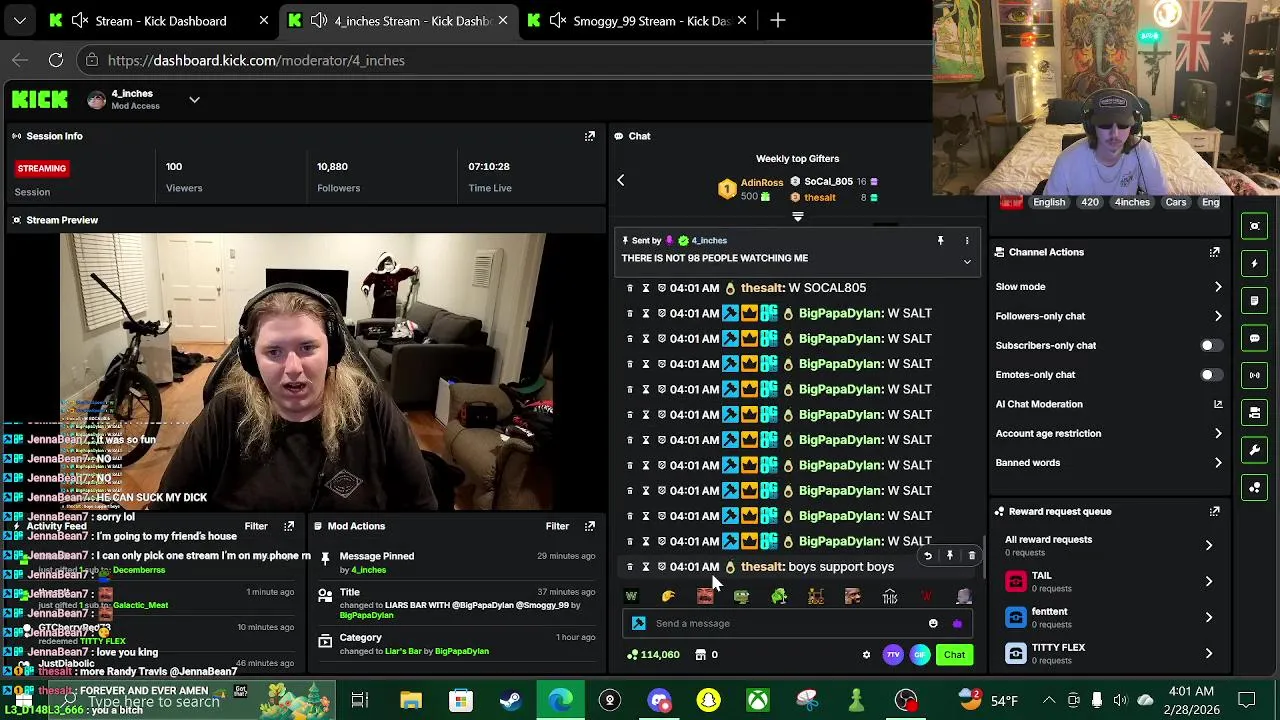Screen dimensions: 1280x720
Task: Open the Activity Feed Filter
Action: (x=256, y=526)
